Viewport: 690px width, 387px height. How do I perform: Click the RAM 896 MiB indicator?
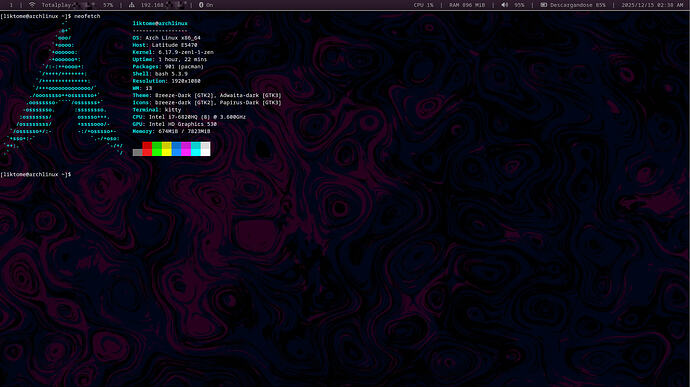click(467, 5)
